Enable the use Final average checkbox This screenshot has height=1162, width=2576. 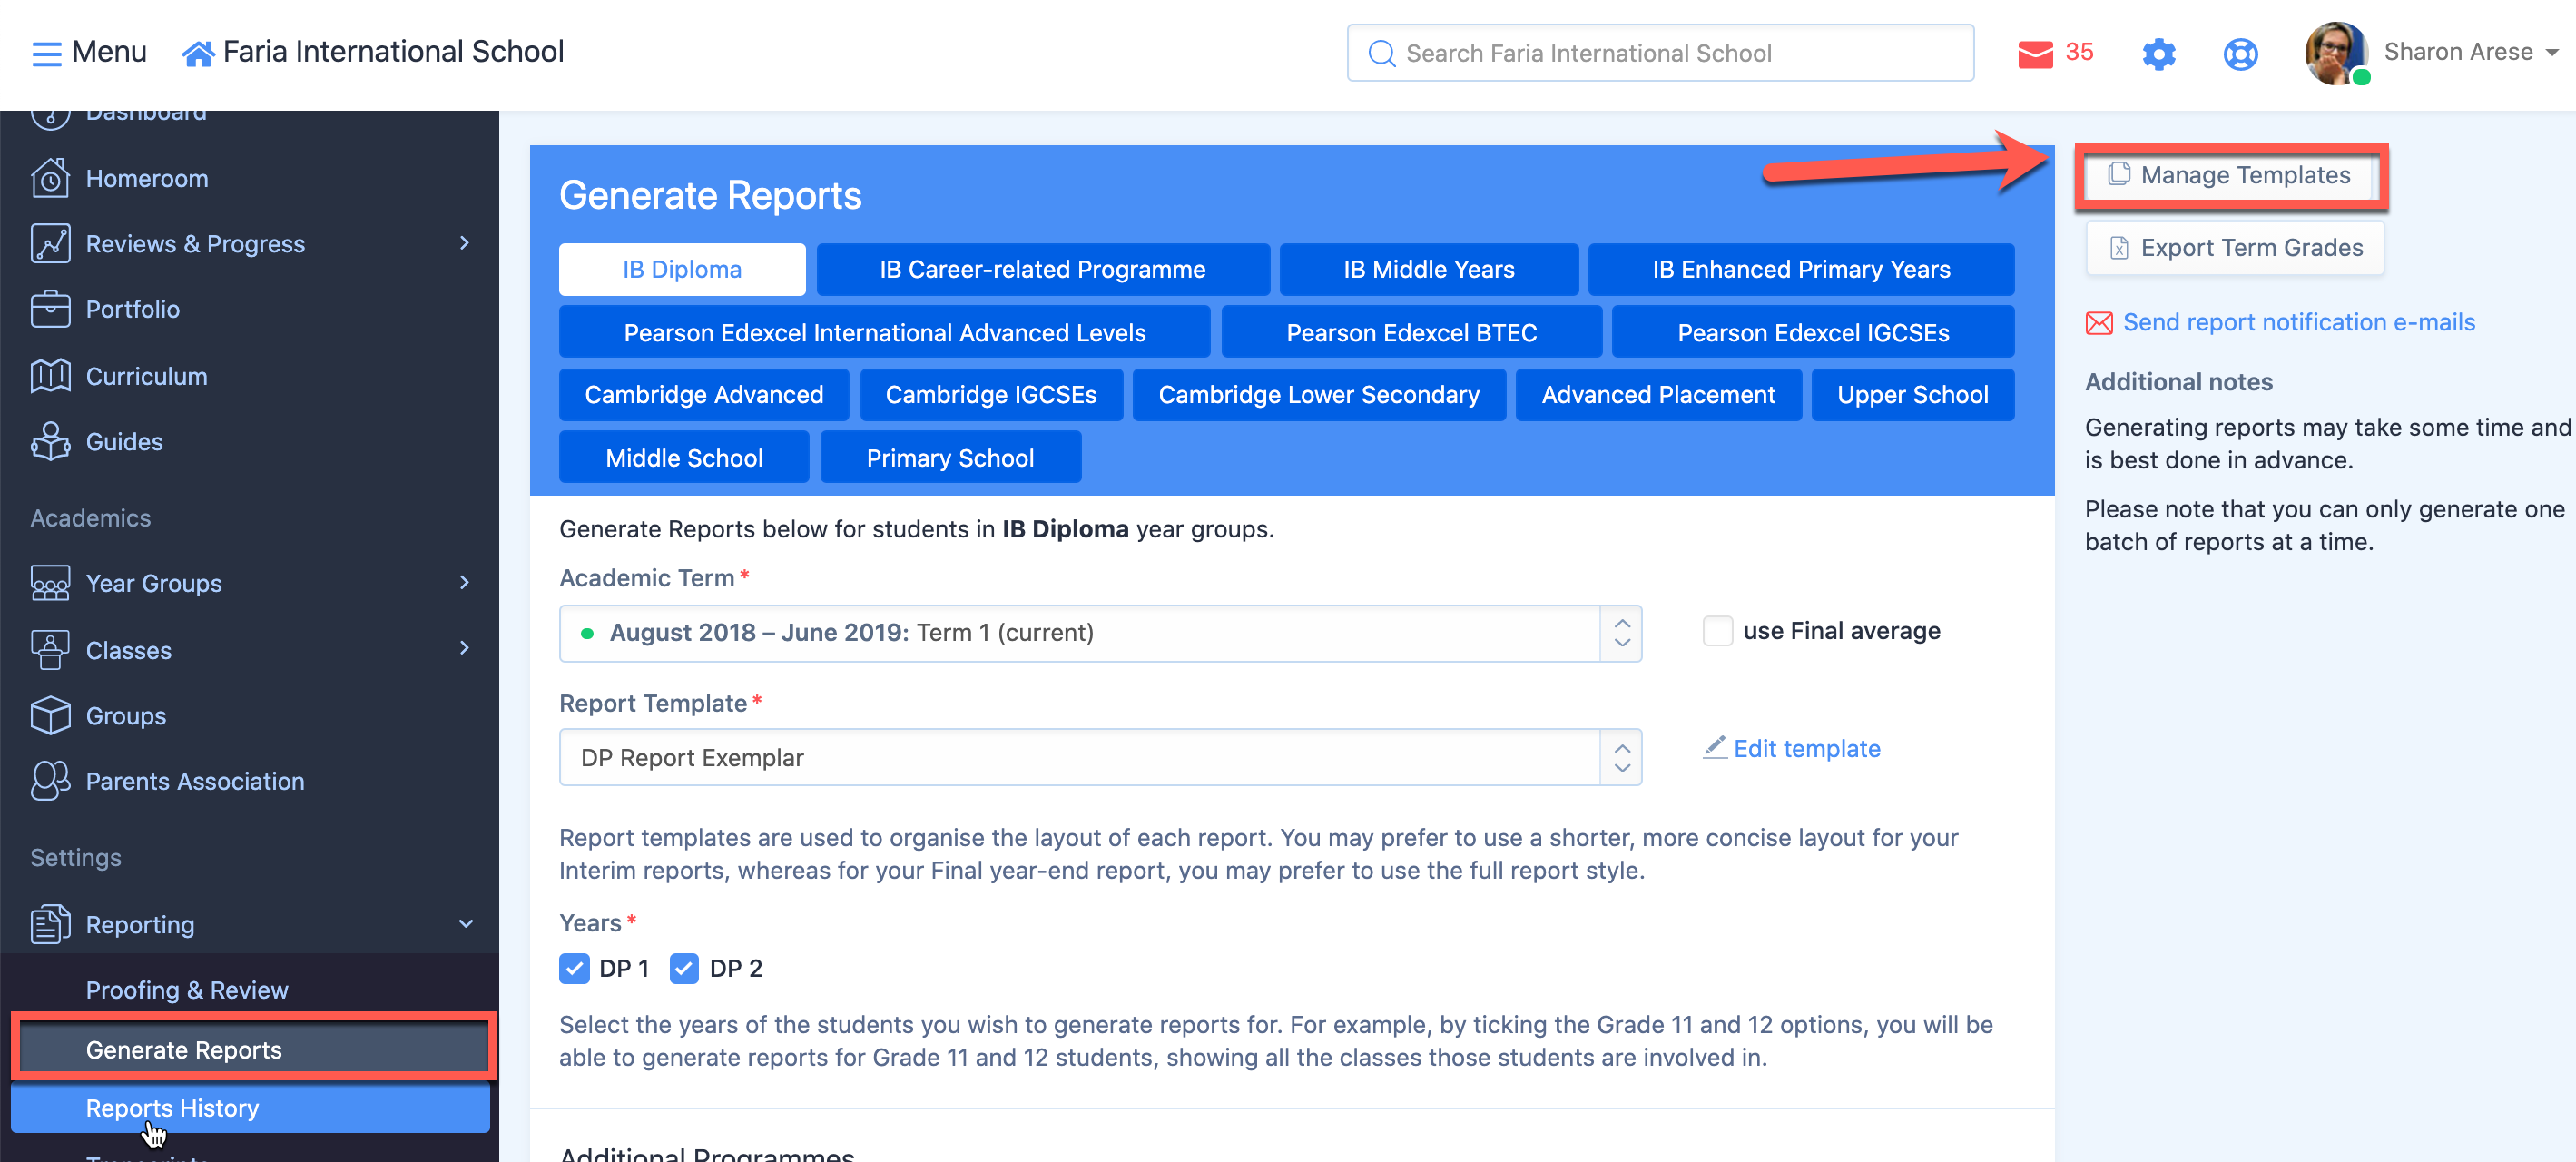pos(1717,631)
